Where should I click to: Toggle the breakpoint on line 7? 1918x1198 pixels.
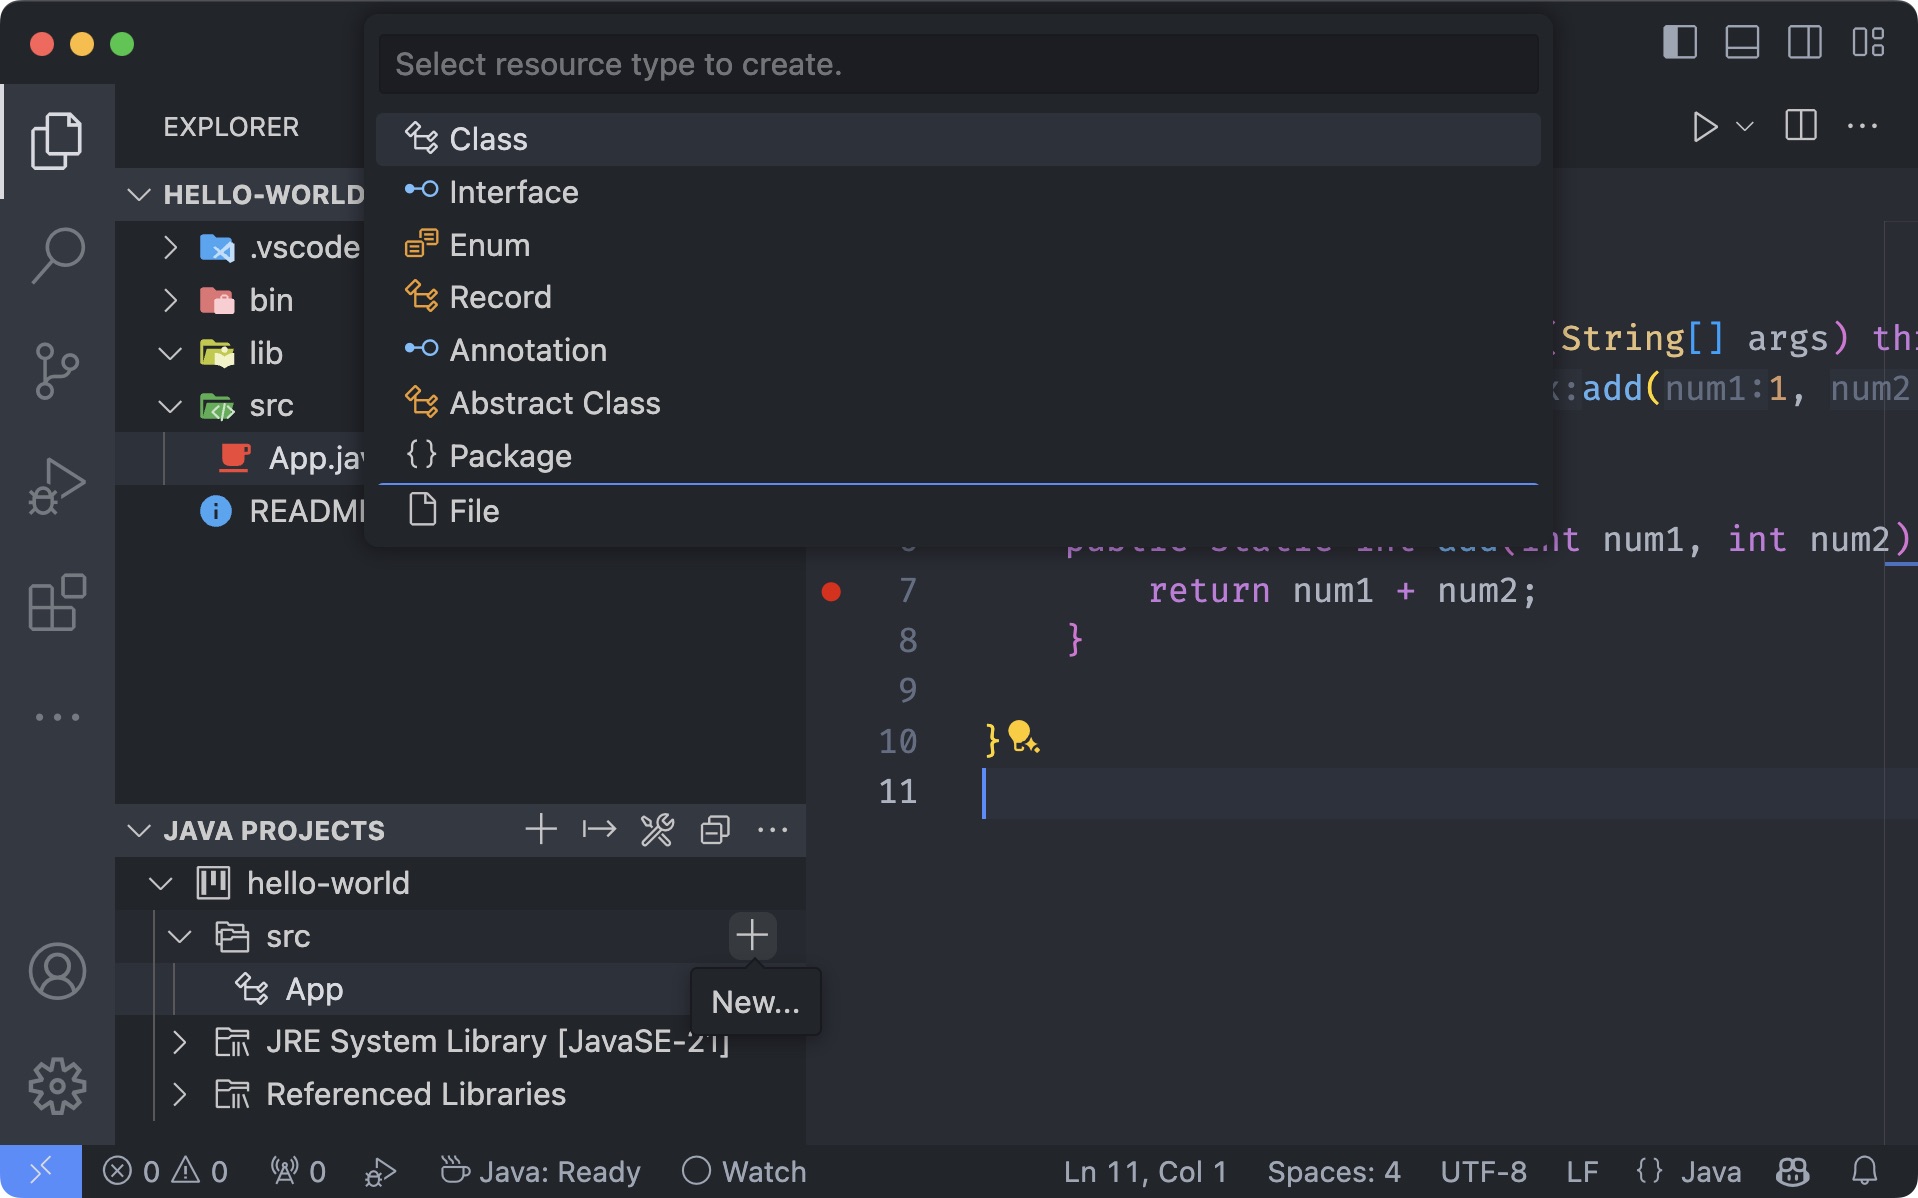coord(831,591)
